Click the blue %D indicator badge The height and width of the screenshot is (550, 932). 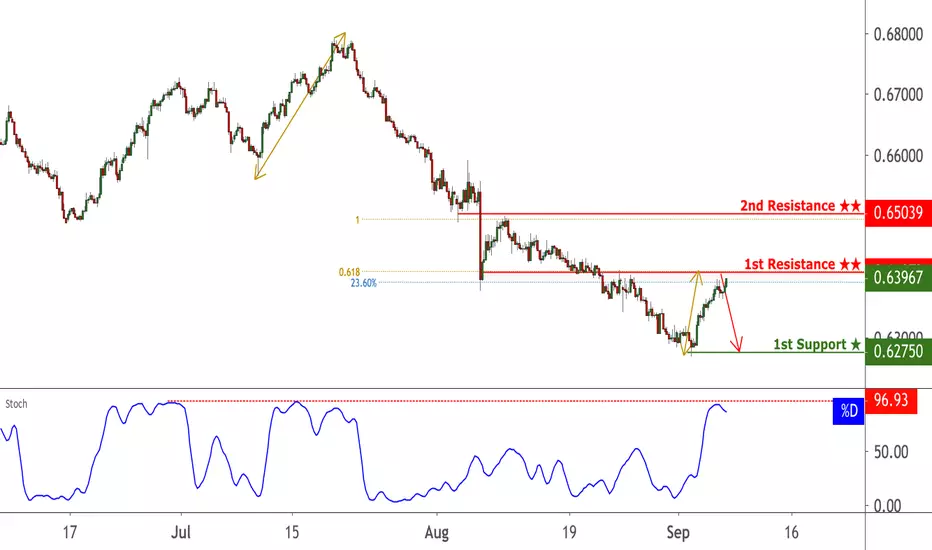pos(848,411)
